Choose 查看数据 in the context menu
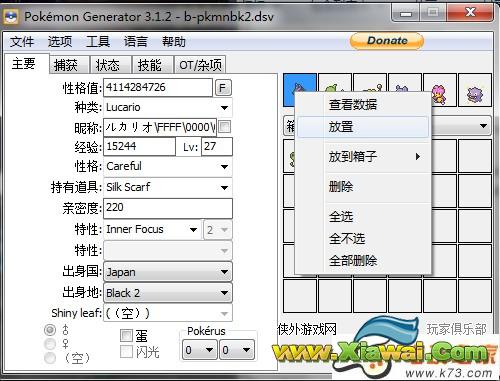Screen dimensions: 500x381 363,105
